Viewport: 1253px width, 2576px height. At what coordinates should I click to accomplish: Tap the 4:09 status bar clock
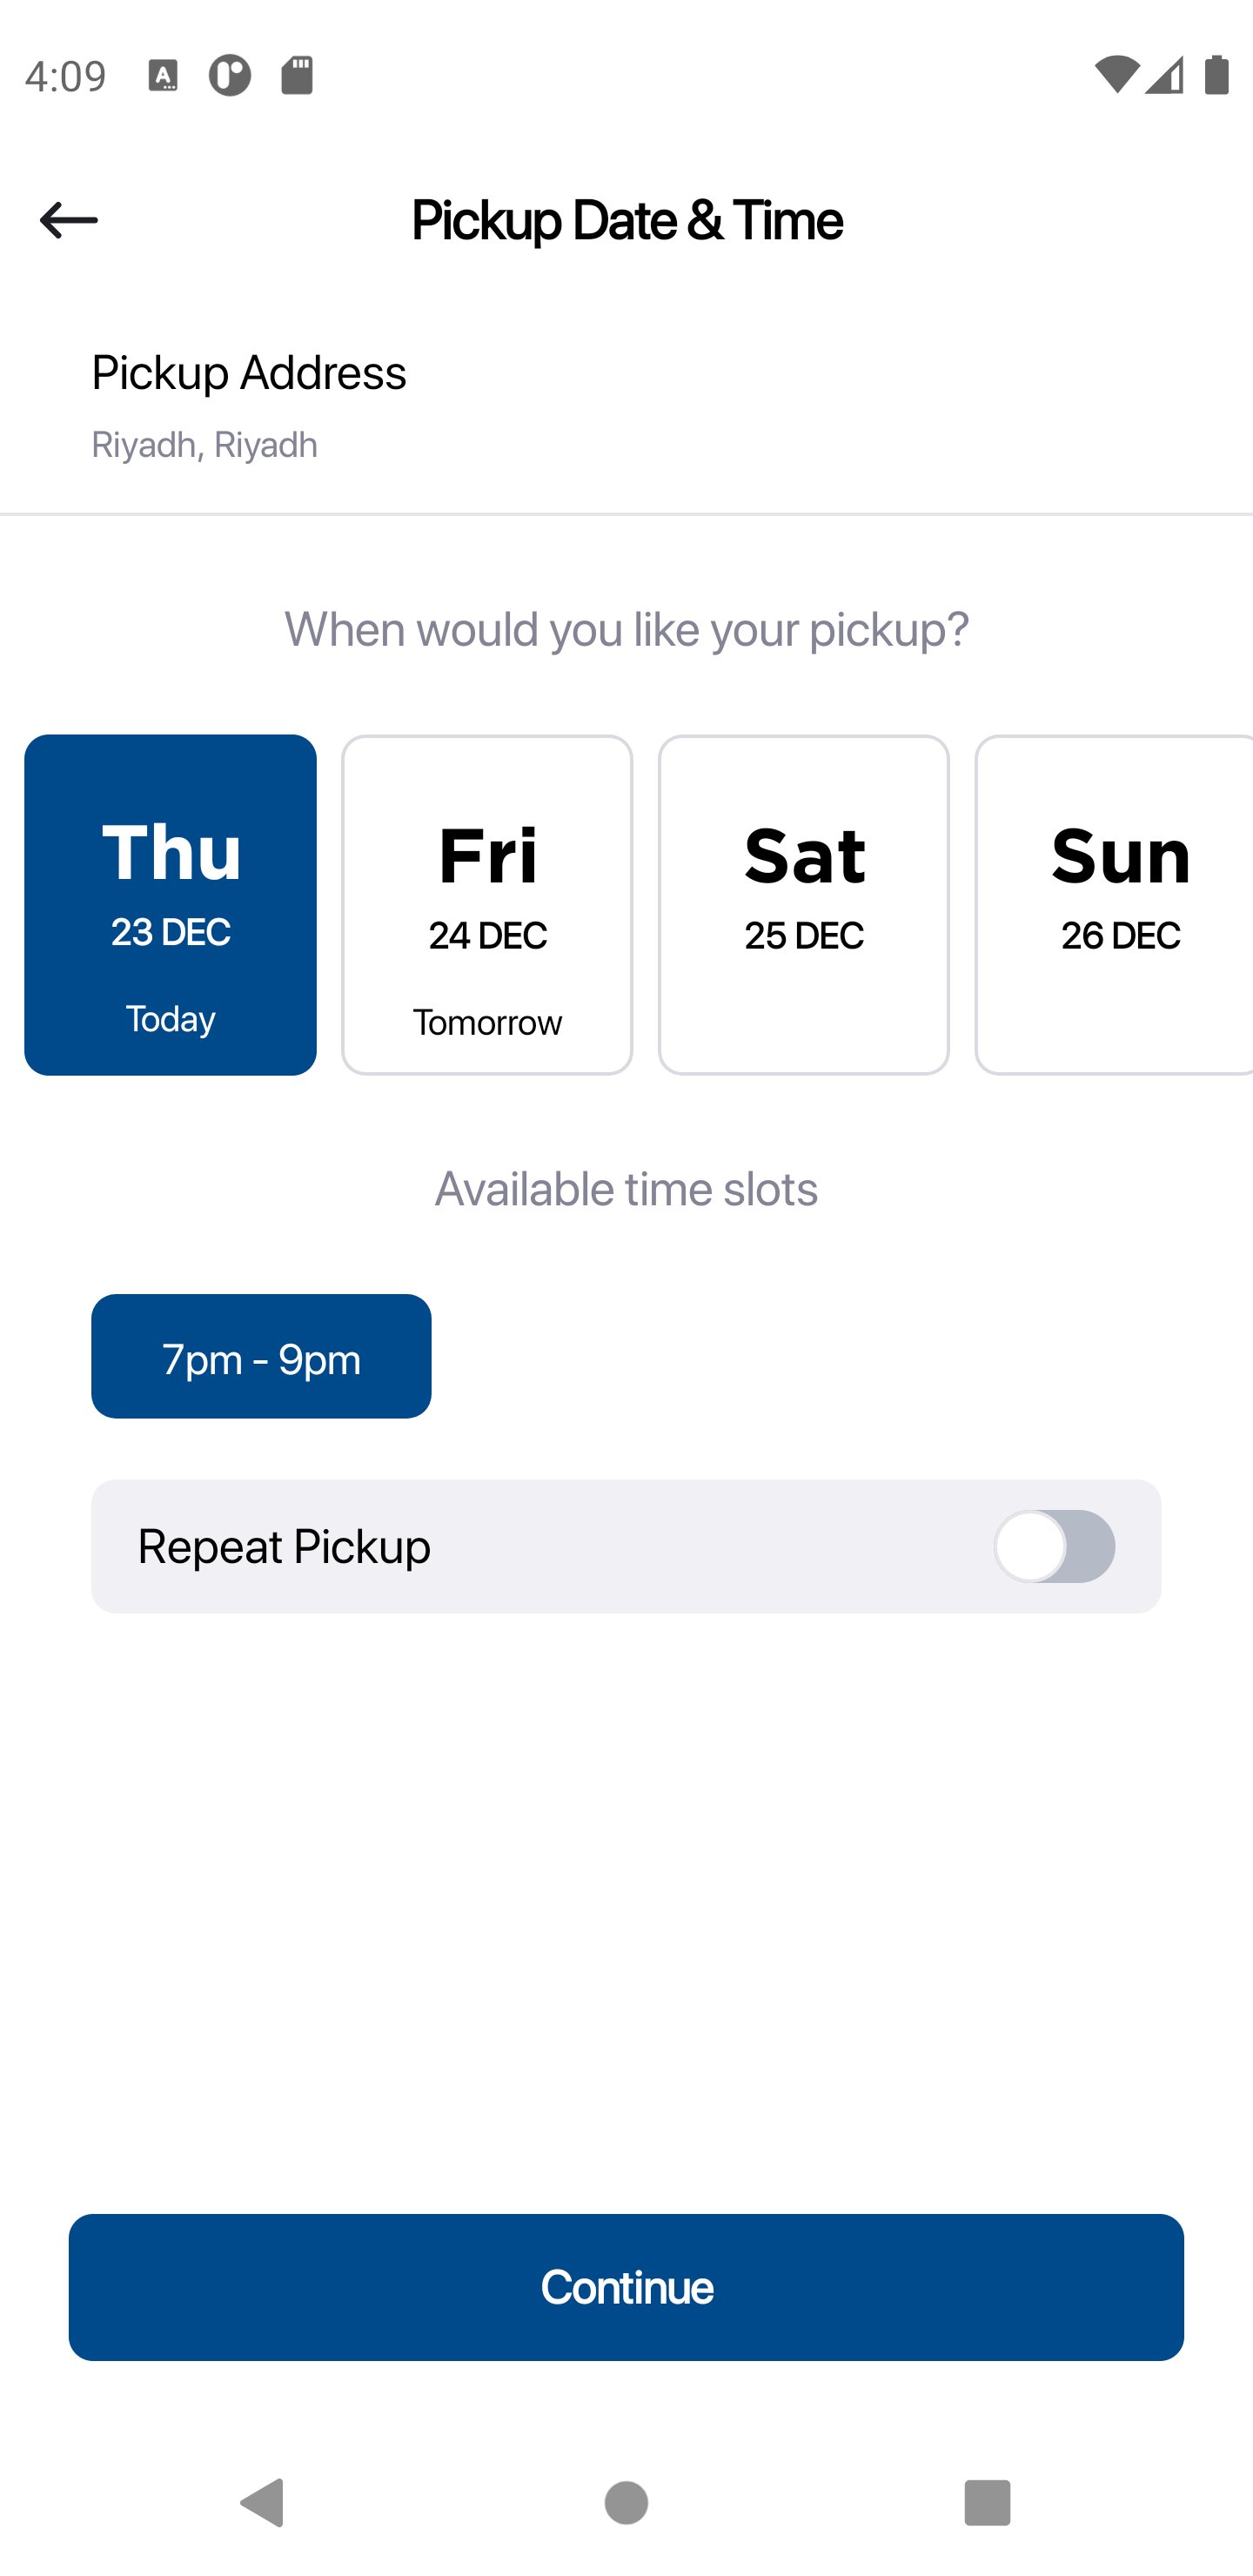[65, 76]
